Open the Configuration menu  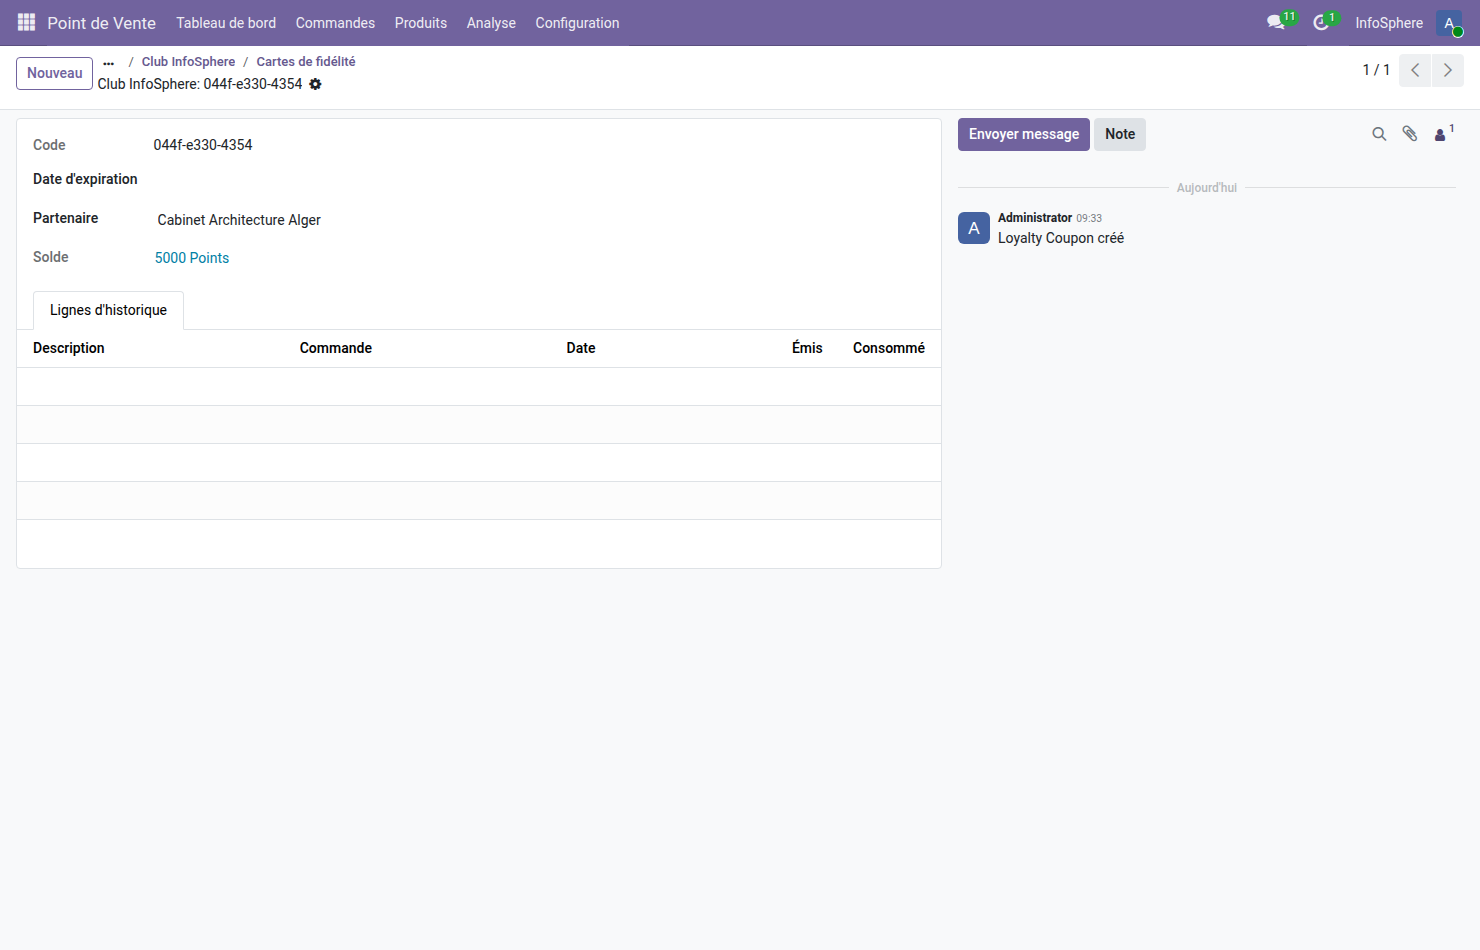(x=577, y=23)
